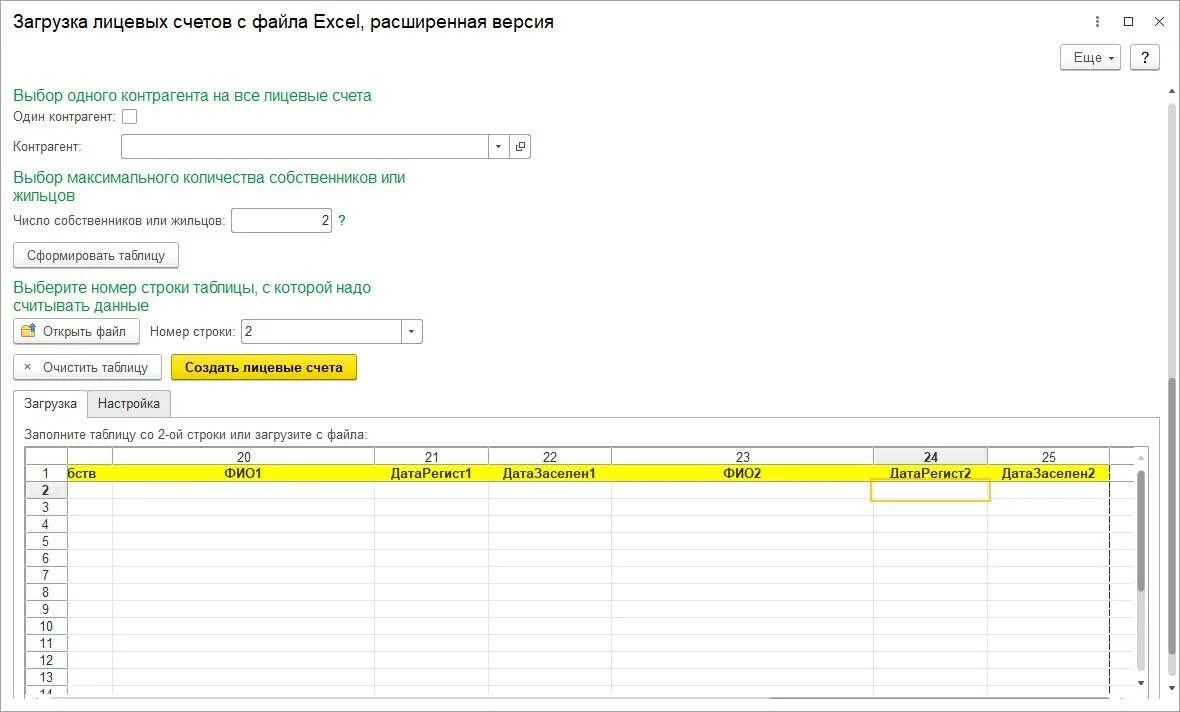Click the spreadsheet vertical scrollbar thumb

(1141, 531)
